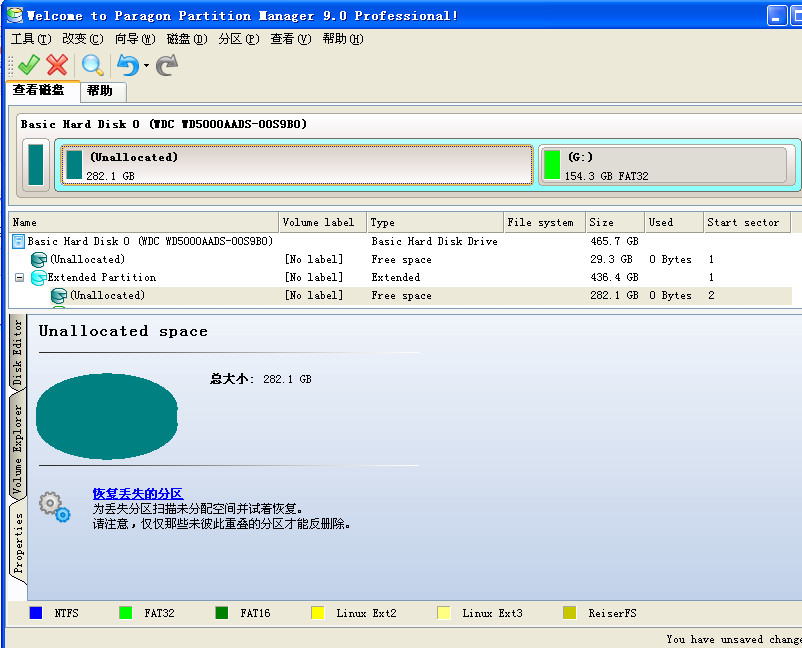802x648 pixels.
Task: Switch to the 帮助 tab
Action: [101, 90]
